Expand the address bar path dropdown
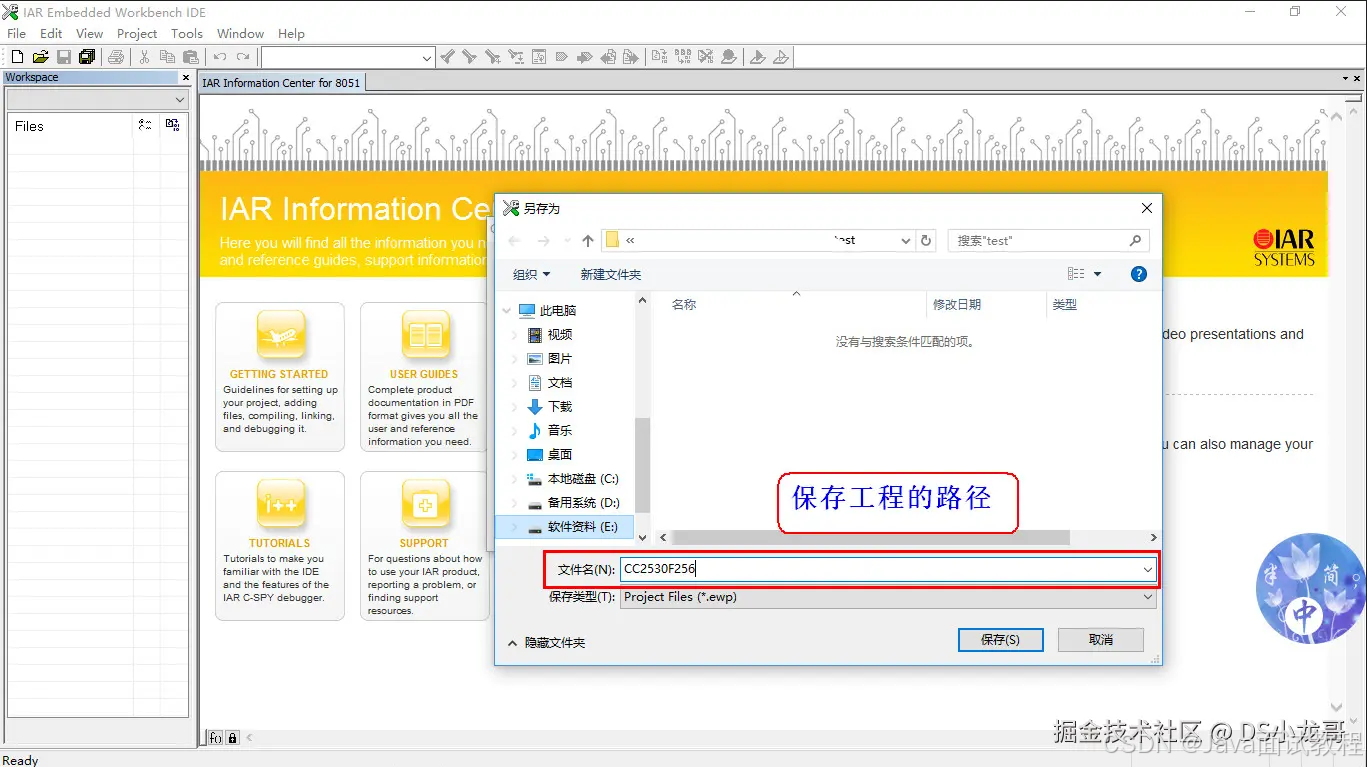This screenshot has height=767, width=1367. pos(906,241)
